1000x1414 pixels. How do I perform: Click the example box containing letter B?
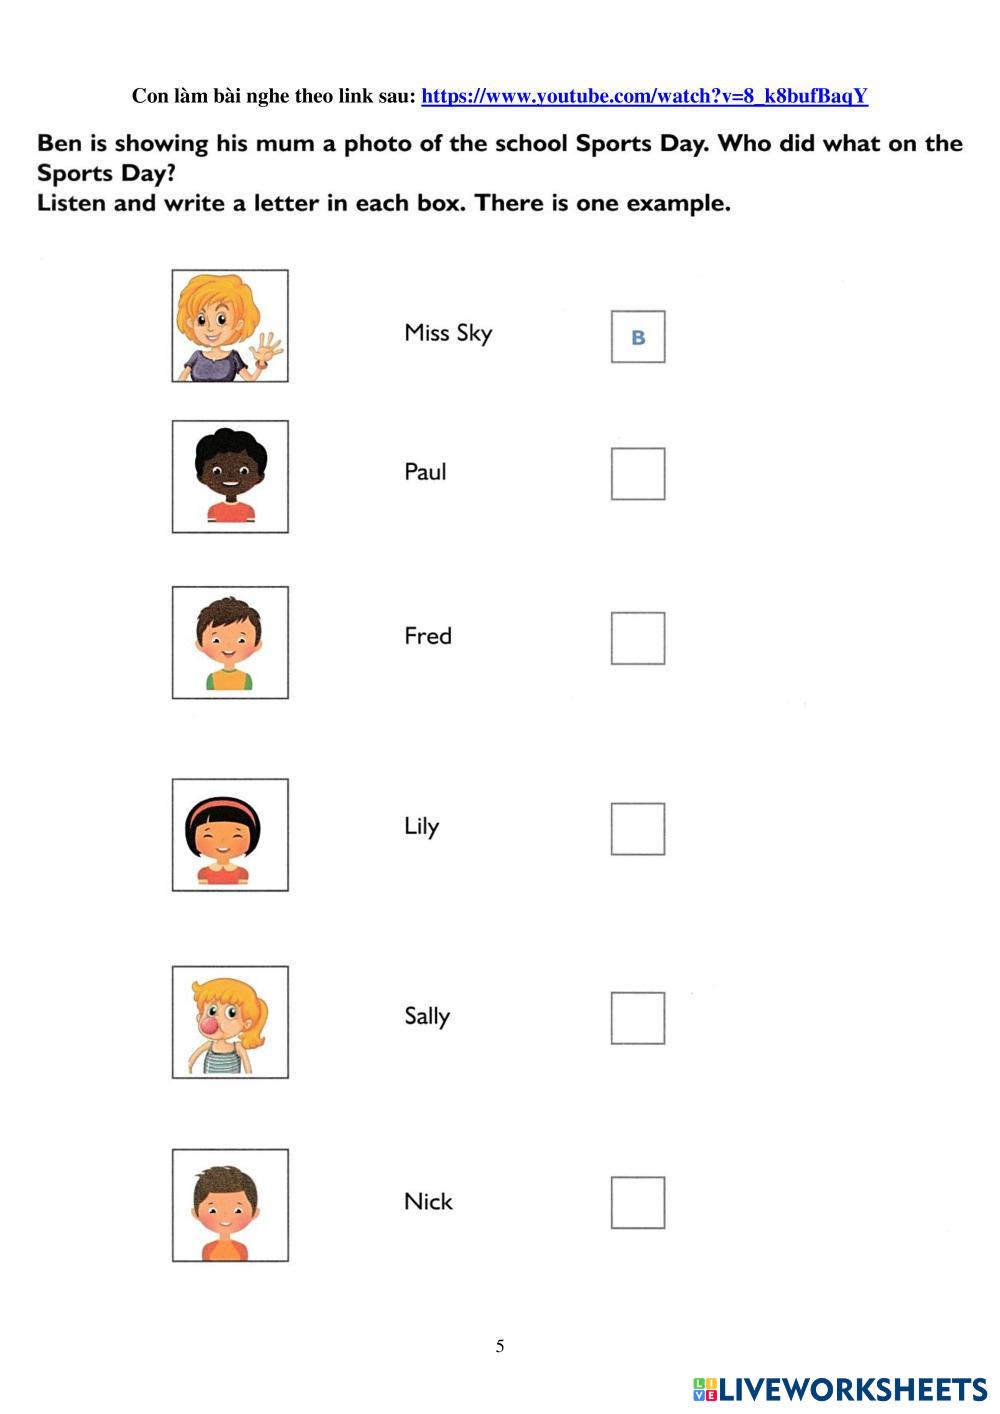638,337
